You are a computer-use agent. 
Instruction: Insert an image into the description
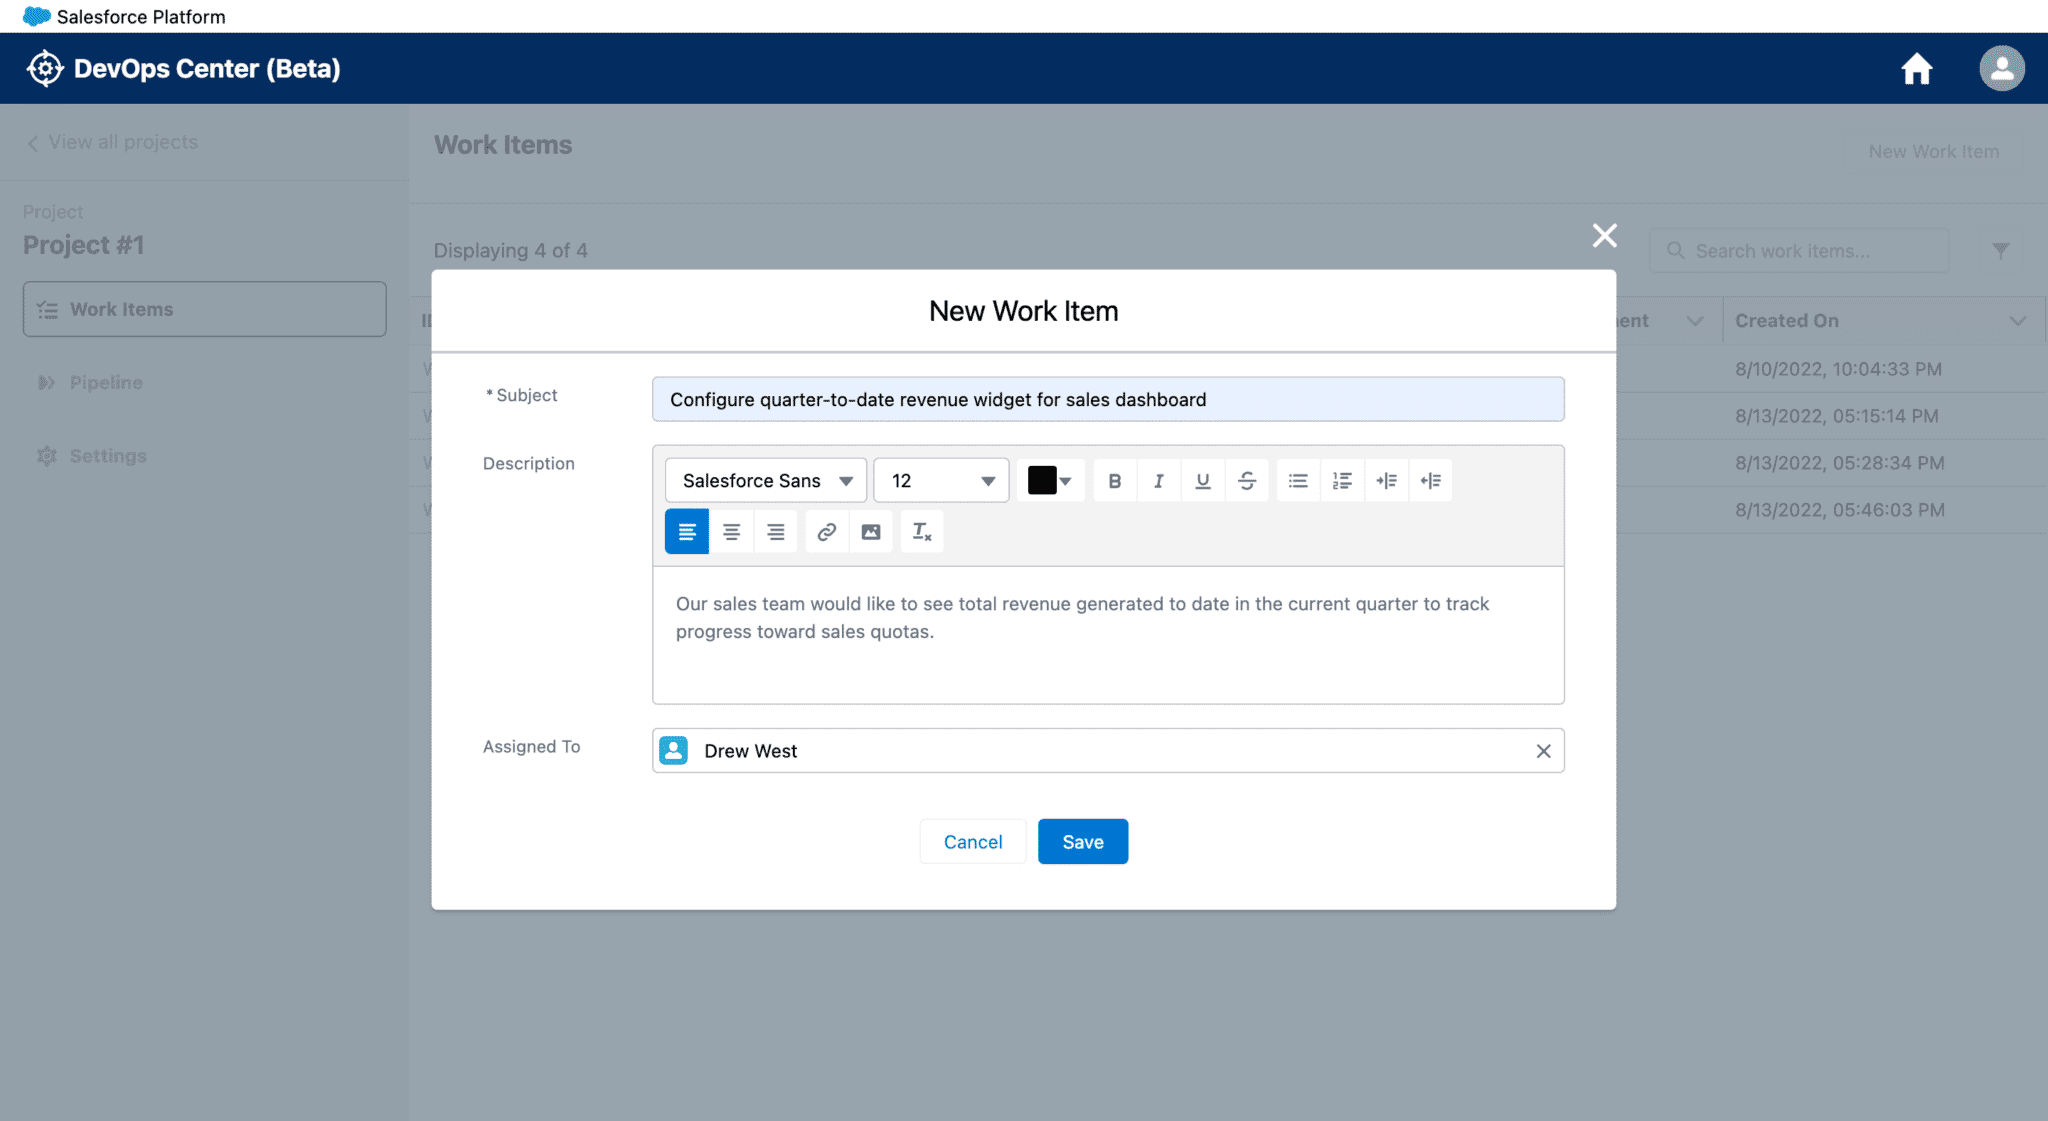[871, 532]
